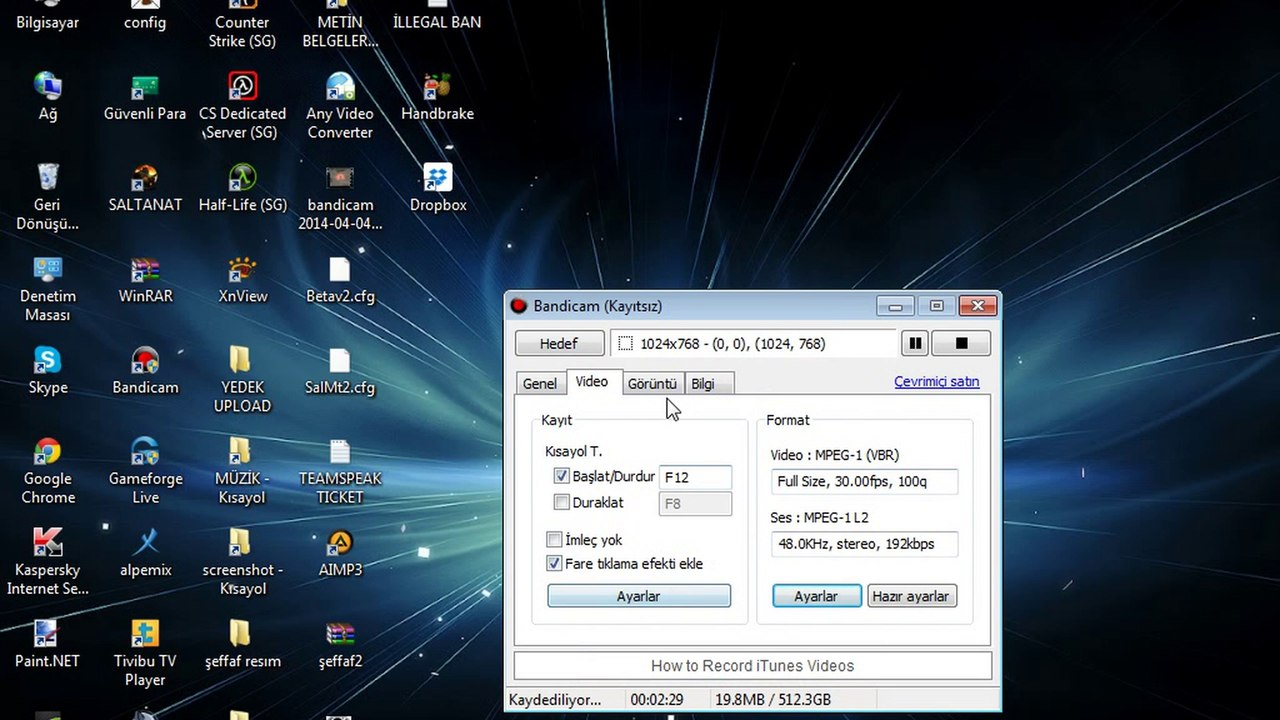The width and height of the screenshot is (1280, 720).
Task: Enable İmleç yok checkbox
Action: [x=554, y=540]
